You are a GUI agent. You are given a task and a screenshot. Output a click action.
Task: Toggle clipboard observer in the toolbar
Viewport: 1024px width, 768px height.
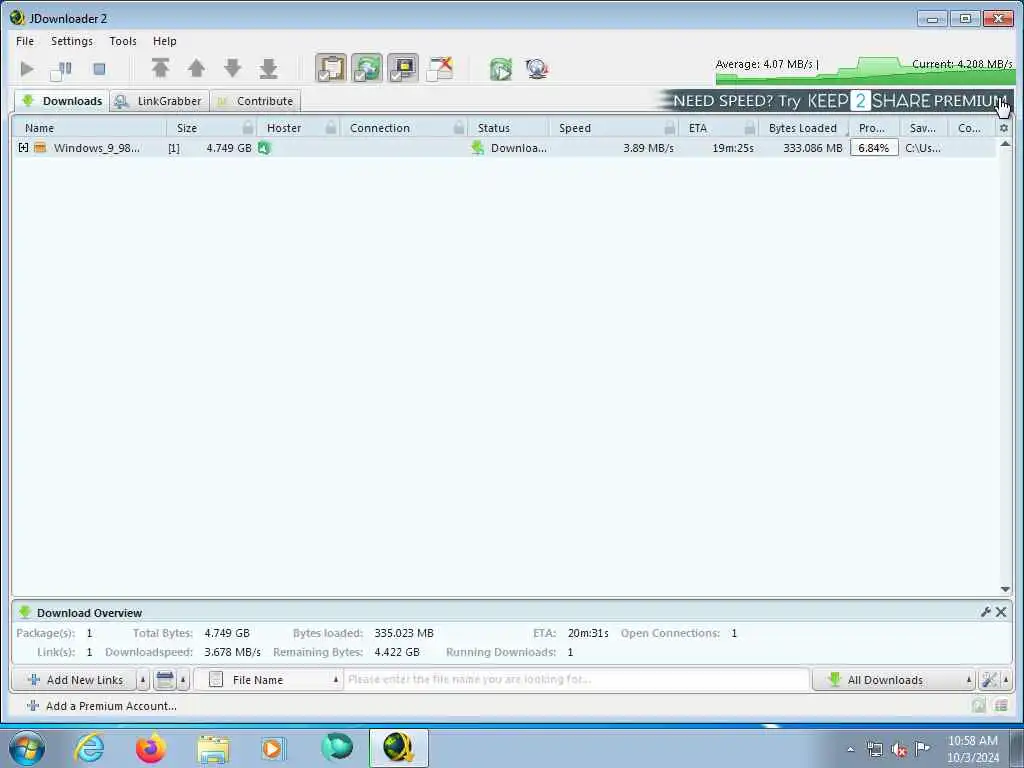[331, 69]
